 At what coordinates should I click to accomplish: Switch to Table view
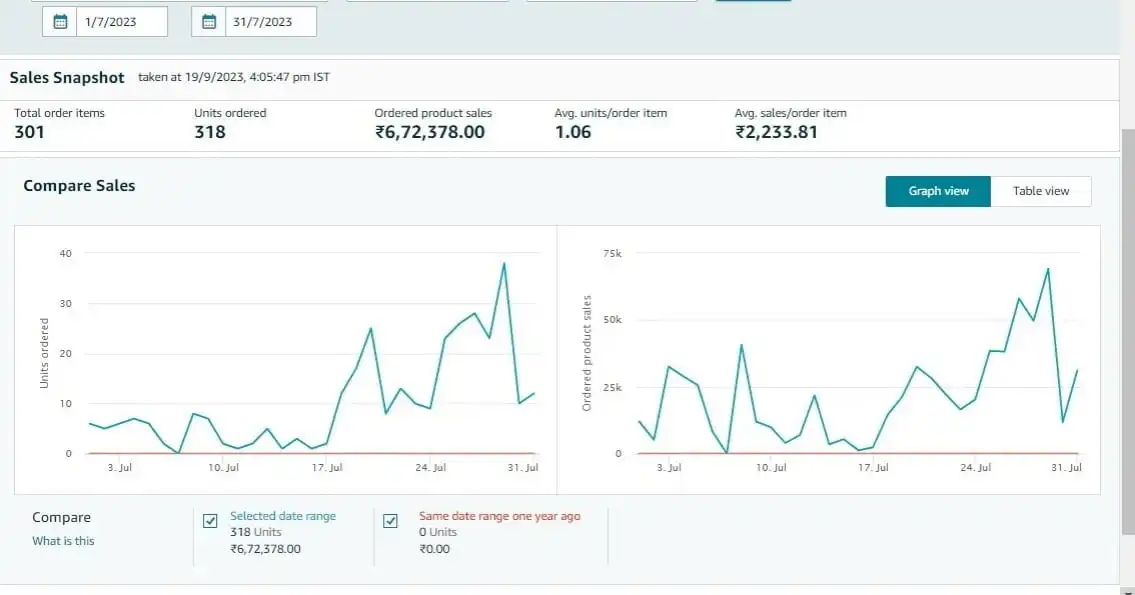pyautogui.click(x=1040, y=191)
